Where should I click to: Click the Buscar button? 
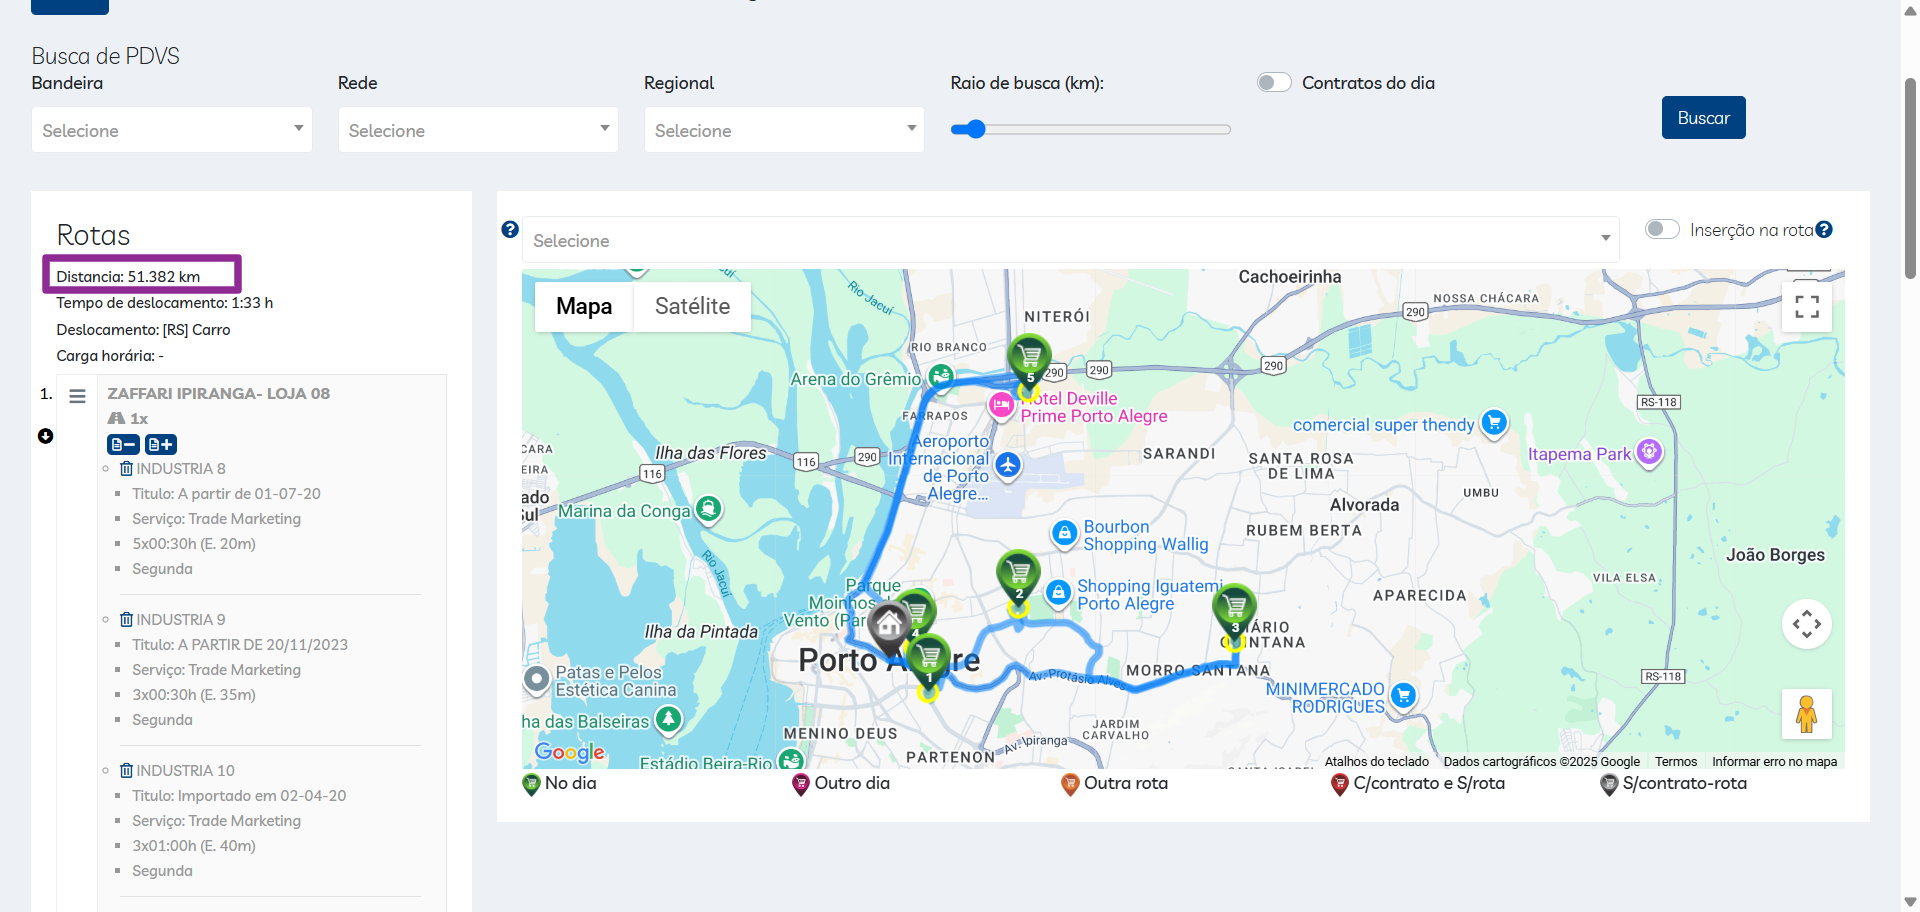tap(1703, 118)
